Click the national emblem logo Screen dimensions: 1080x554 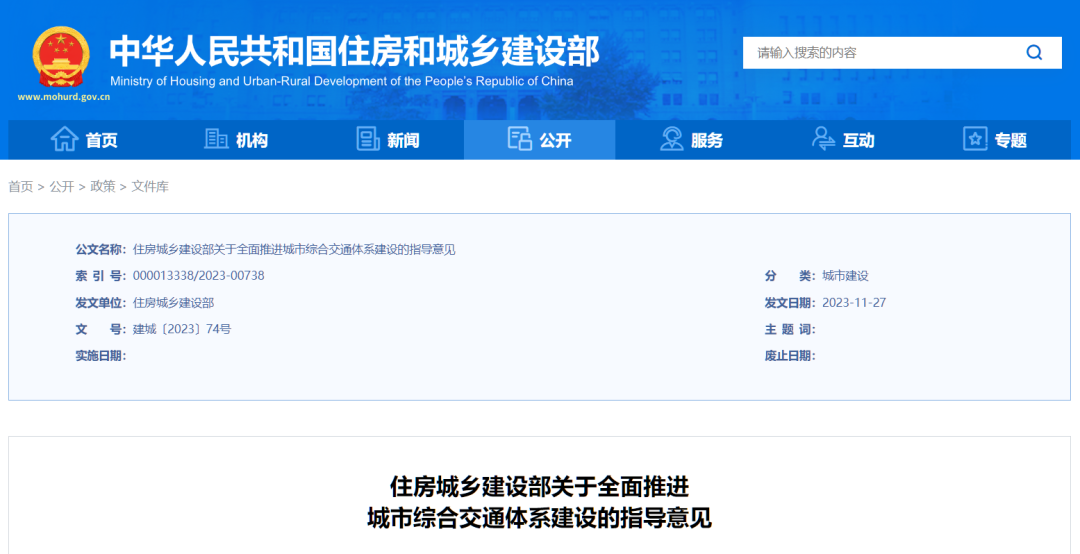pyautogui.click(x=61, y=56)
